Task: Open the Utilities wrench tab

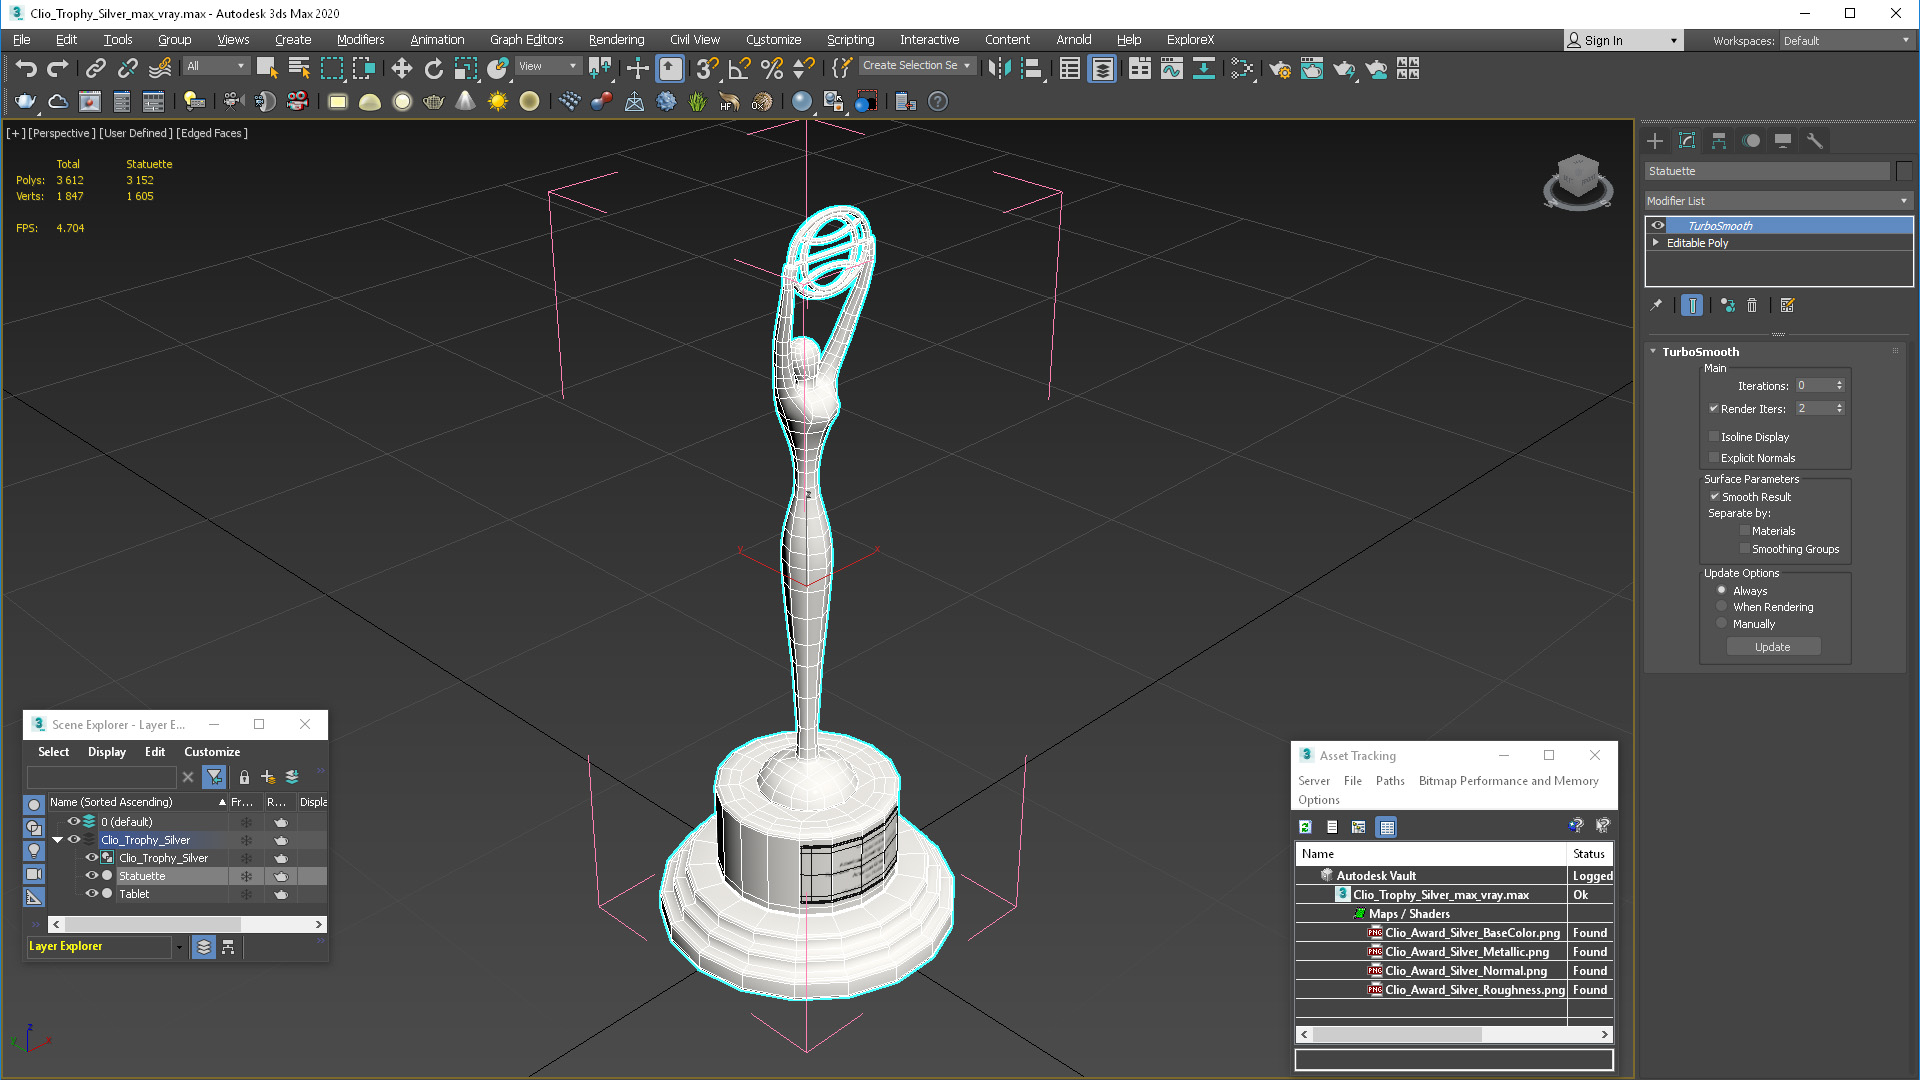Action: tap(1814, 141)
